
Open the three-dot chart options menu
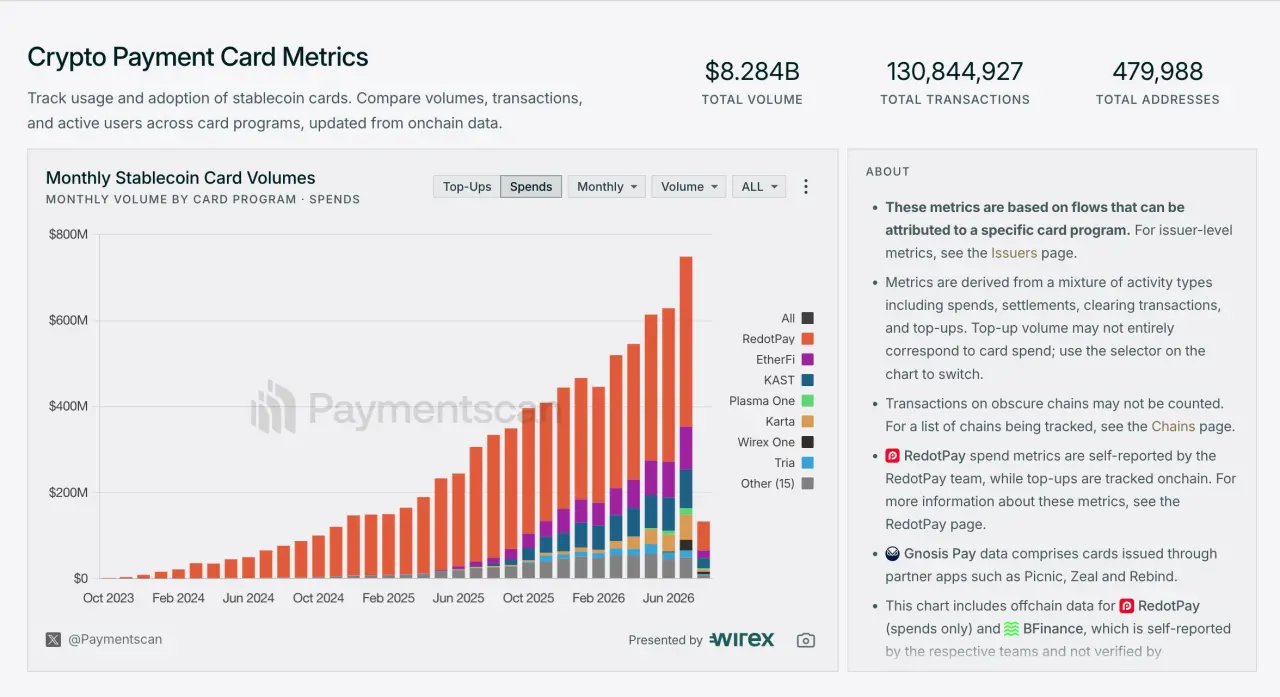tap(806, 187)
